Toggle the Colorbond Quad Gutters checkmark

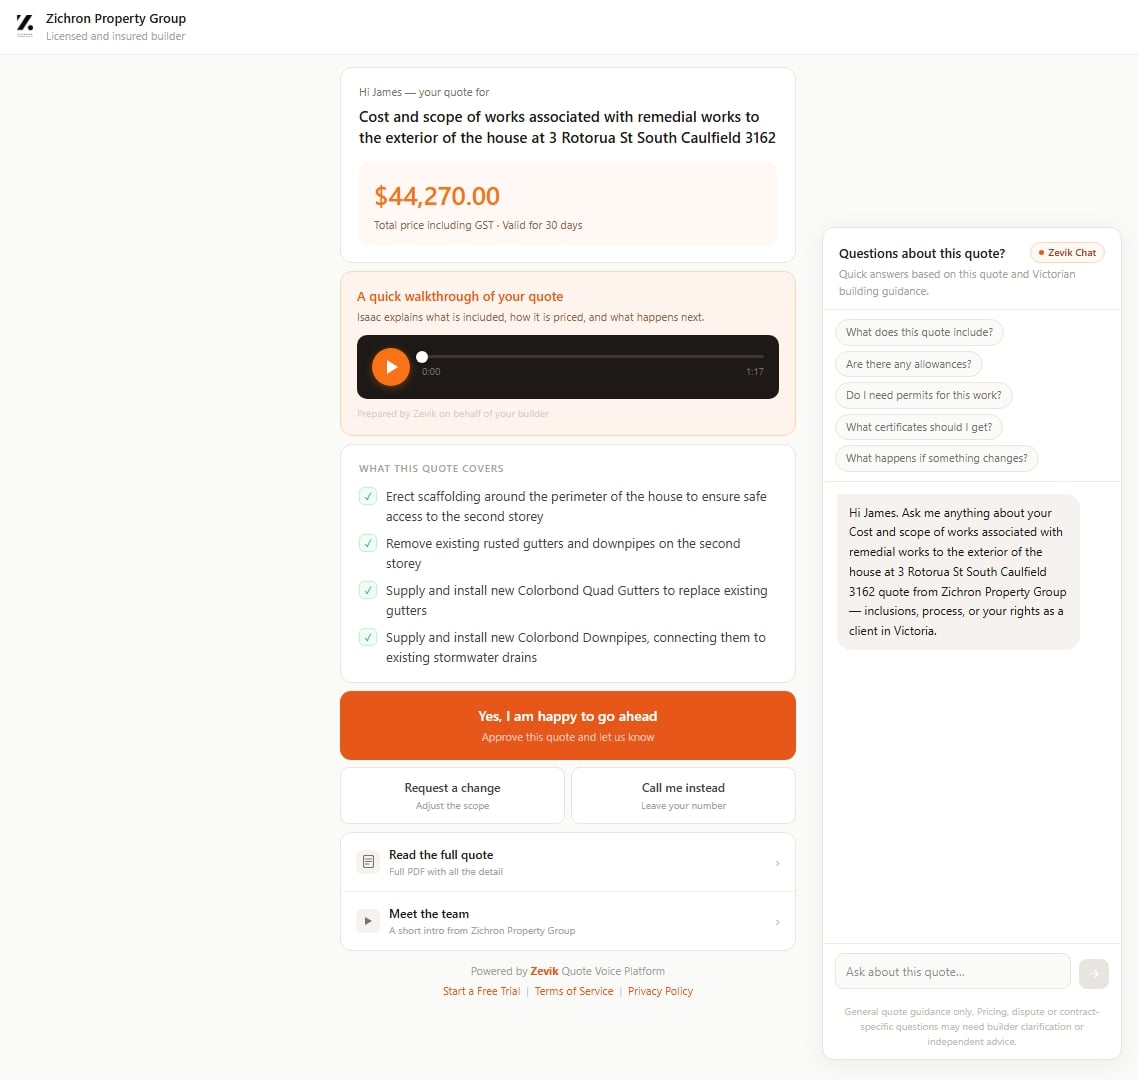(368, 590)
